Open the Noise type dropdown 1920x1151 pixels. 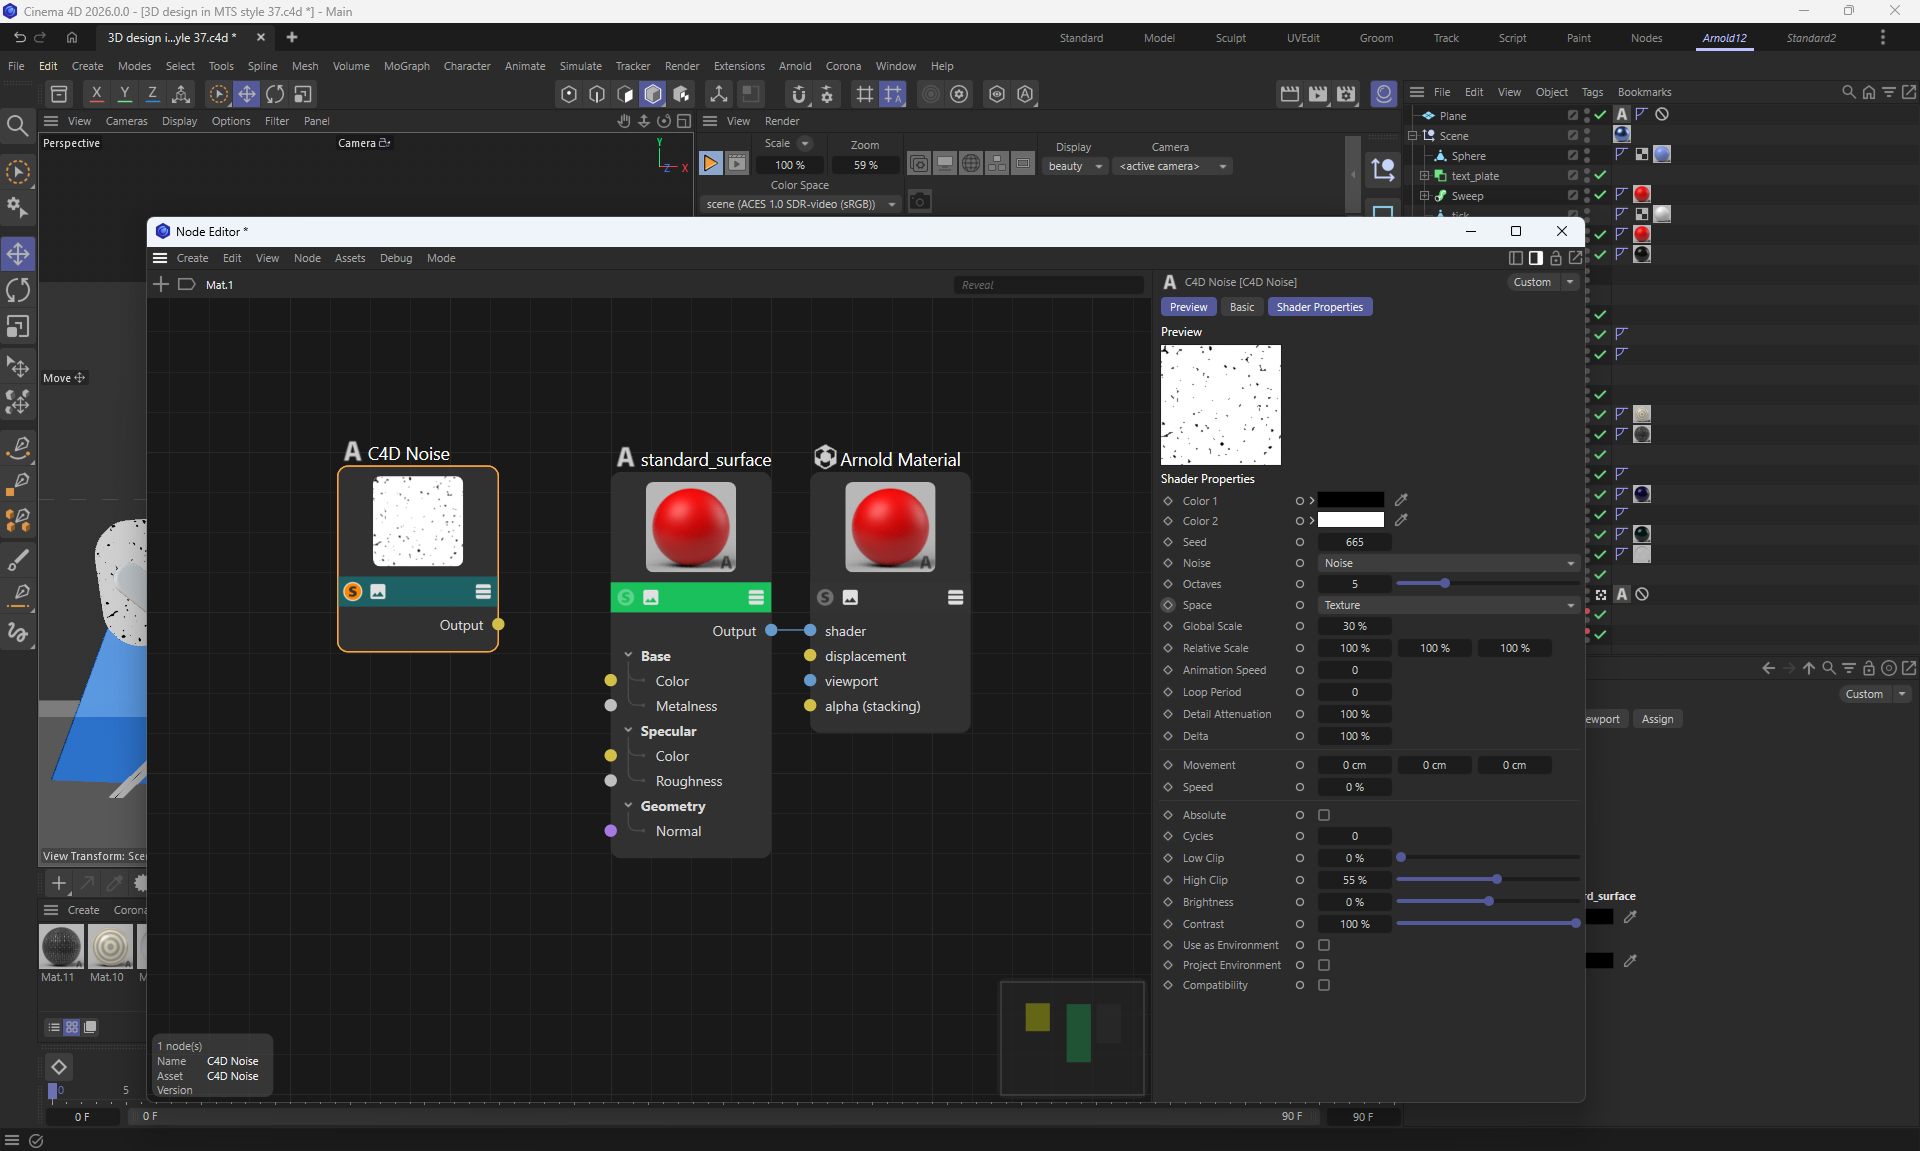point(1447,563)
